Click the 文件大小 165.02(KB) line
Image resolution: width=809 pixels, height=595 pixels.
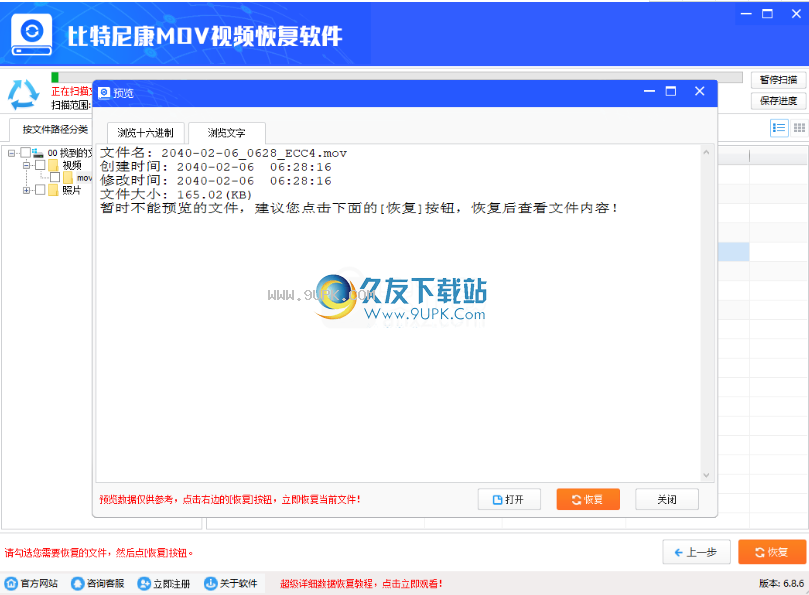(176, 195)
